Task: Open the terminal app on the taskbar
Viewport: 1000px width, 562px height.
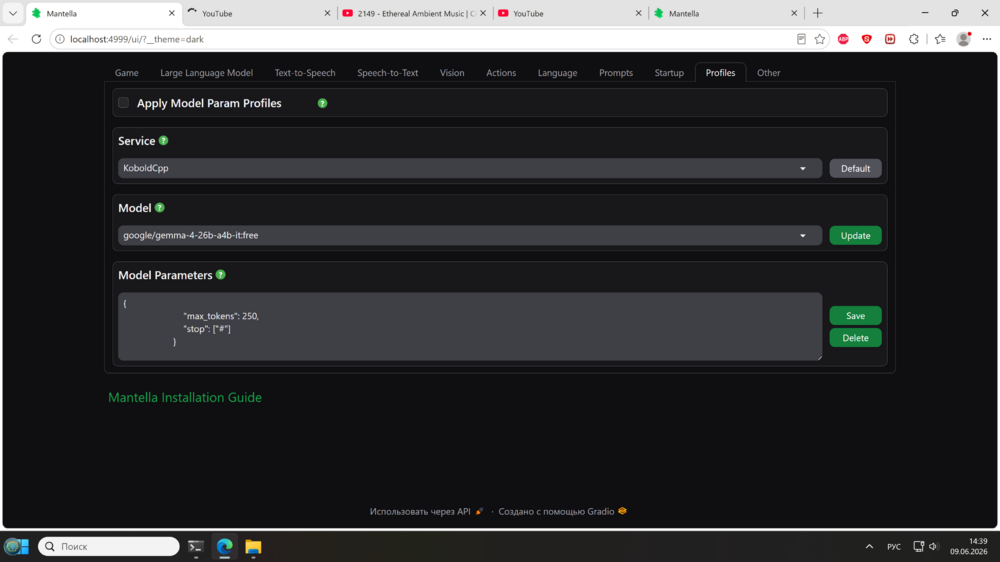Action: coord(196,547)
